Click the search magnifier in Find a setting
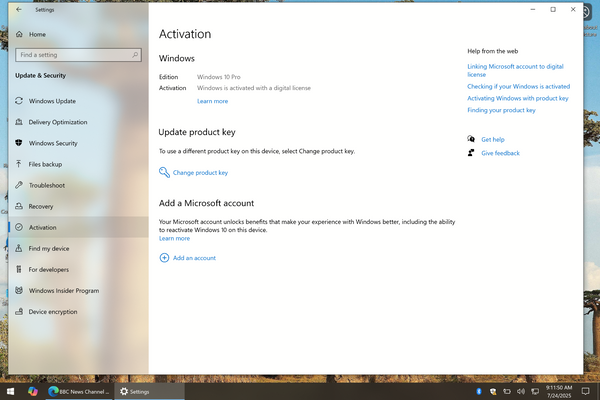The height and width of the screenshot is (400, 600). [135, 55]
